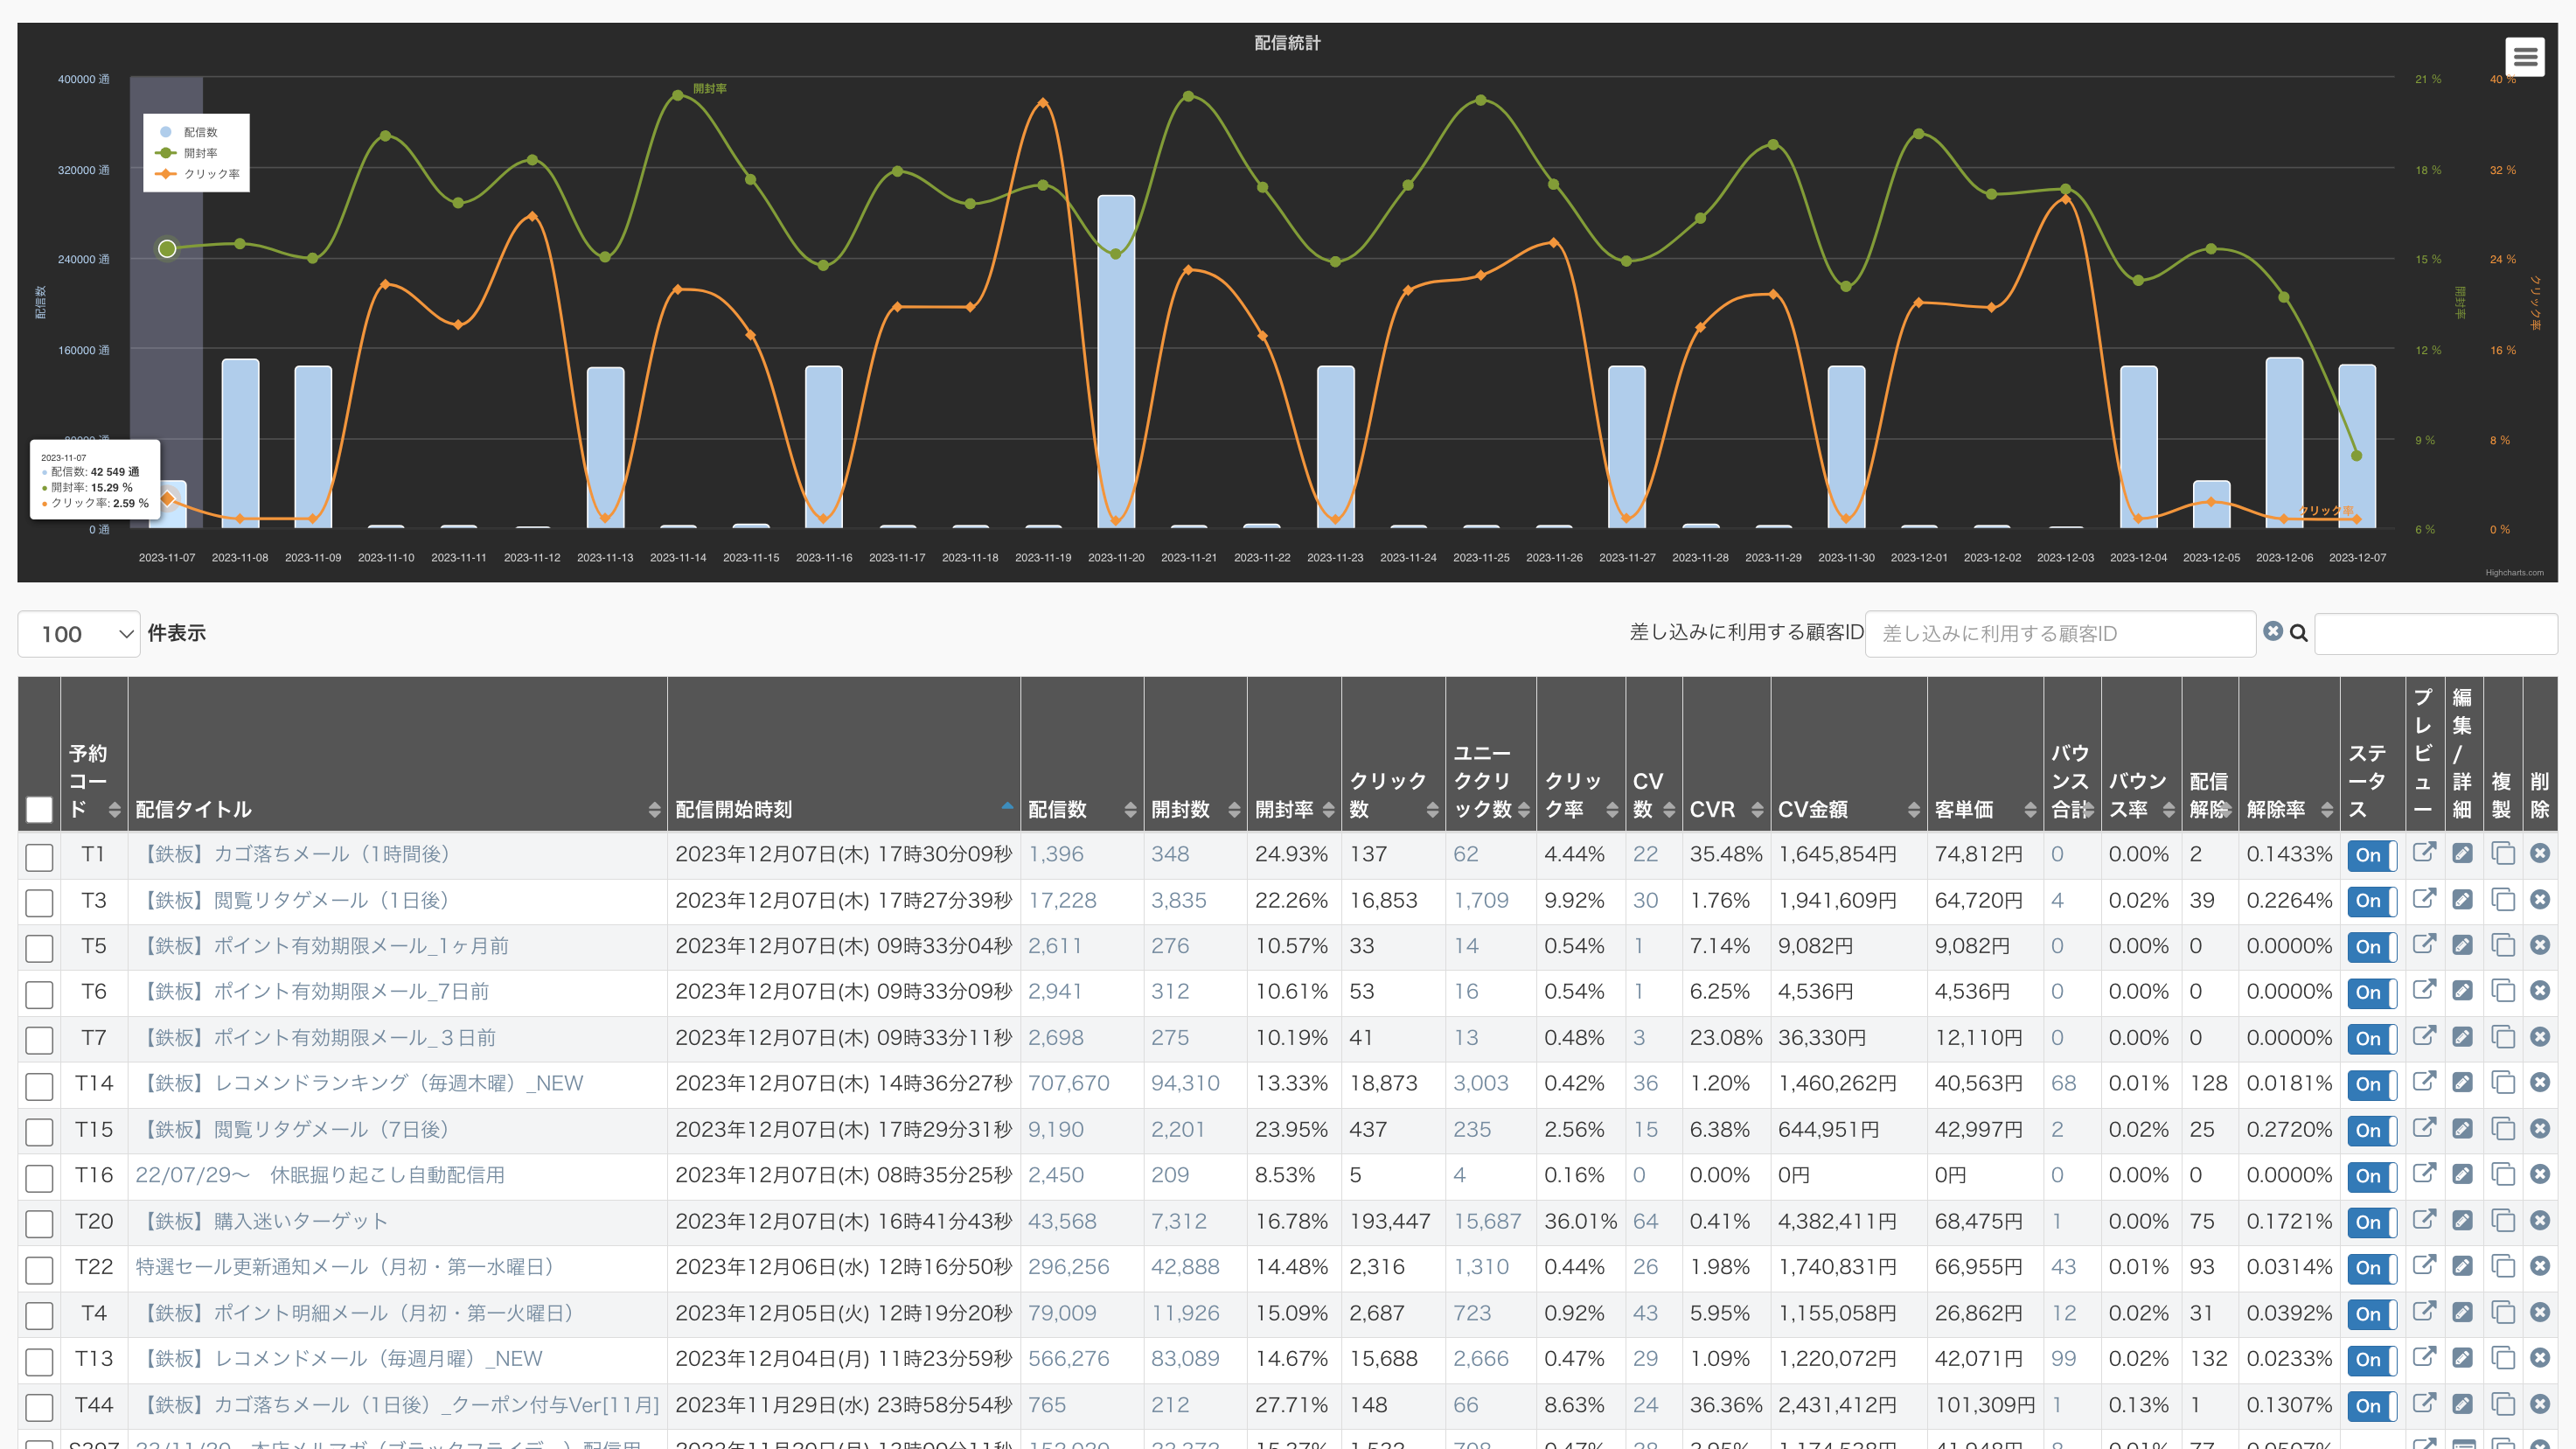The image size is (2576, 1449).
Task: Tick the select-all checkbox in table header
Action: [x=39, y=809]
